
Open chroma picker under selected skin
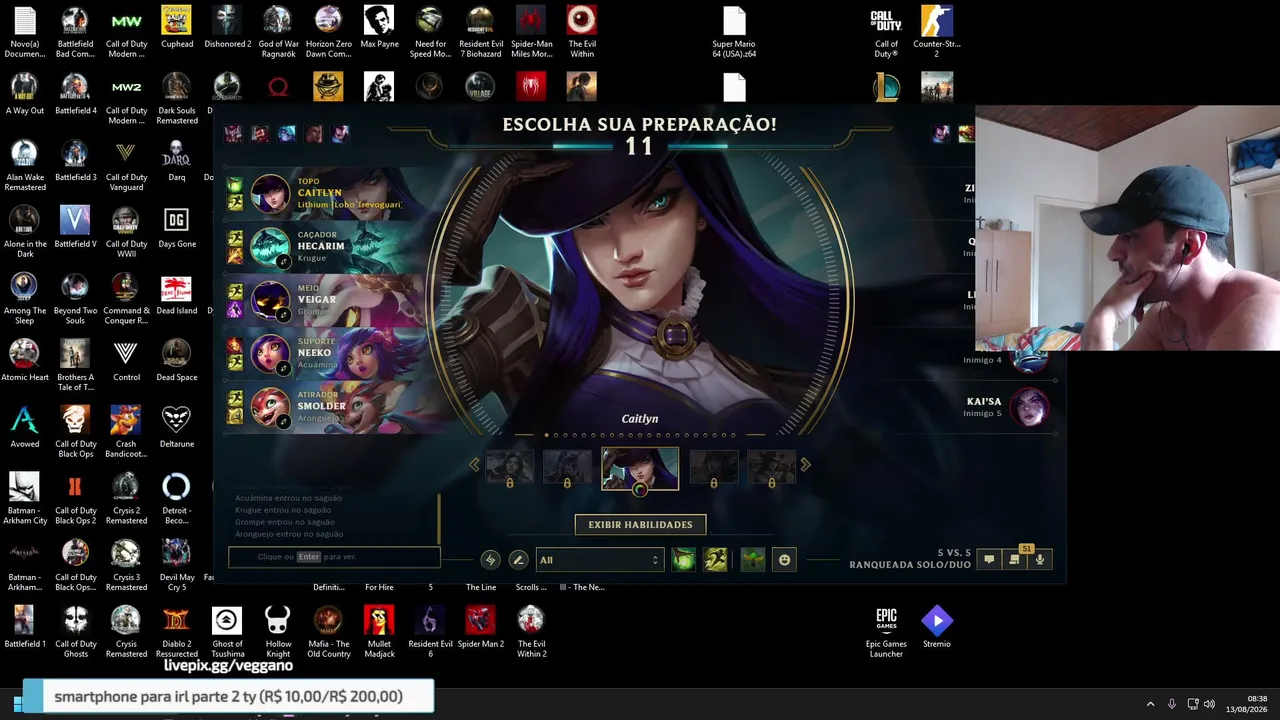click(640, 489)
